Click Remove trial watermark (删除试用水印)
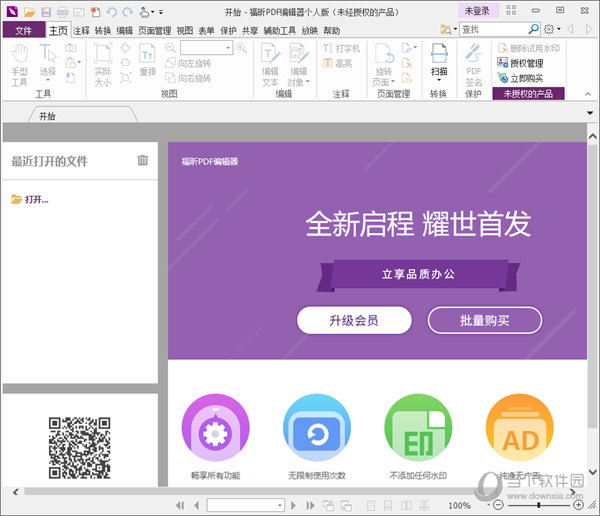This screenshot has height=516, width=600. [528, 48]
